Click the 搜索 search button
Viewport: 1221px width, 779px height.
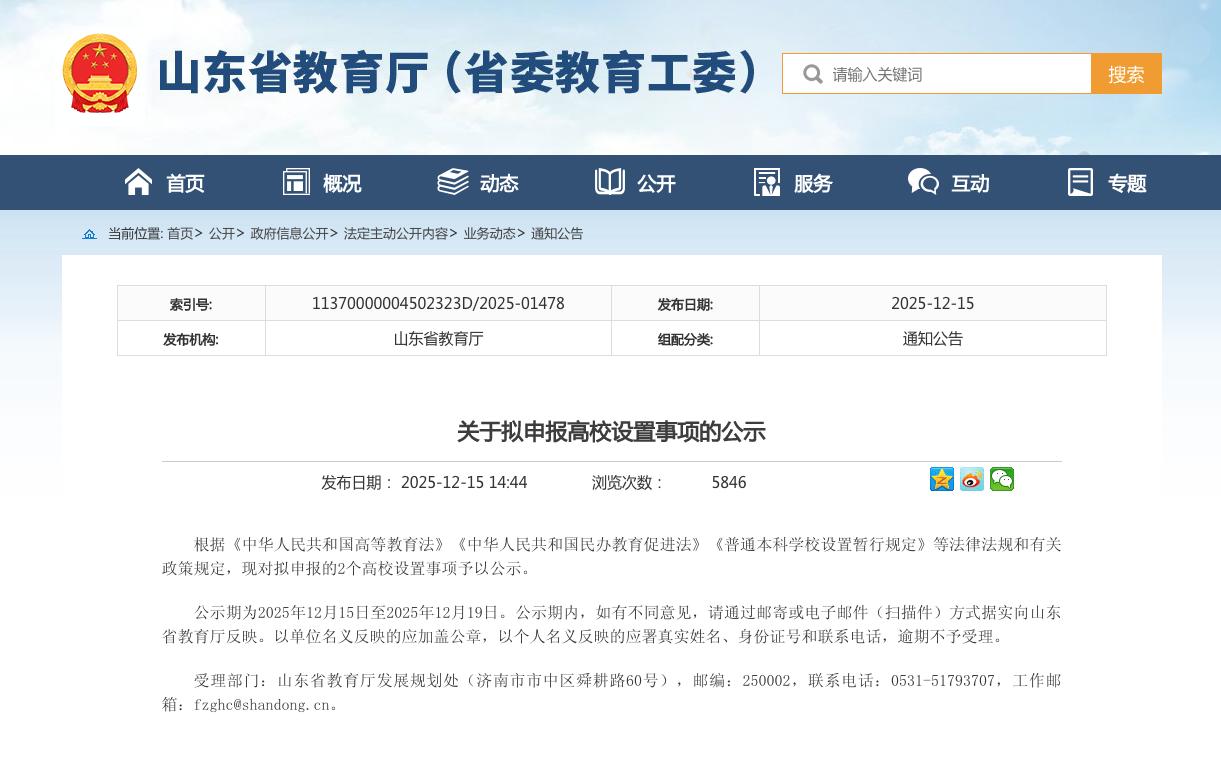click(x=1126, y=74)
